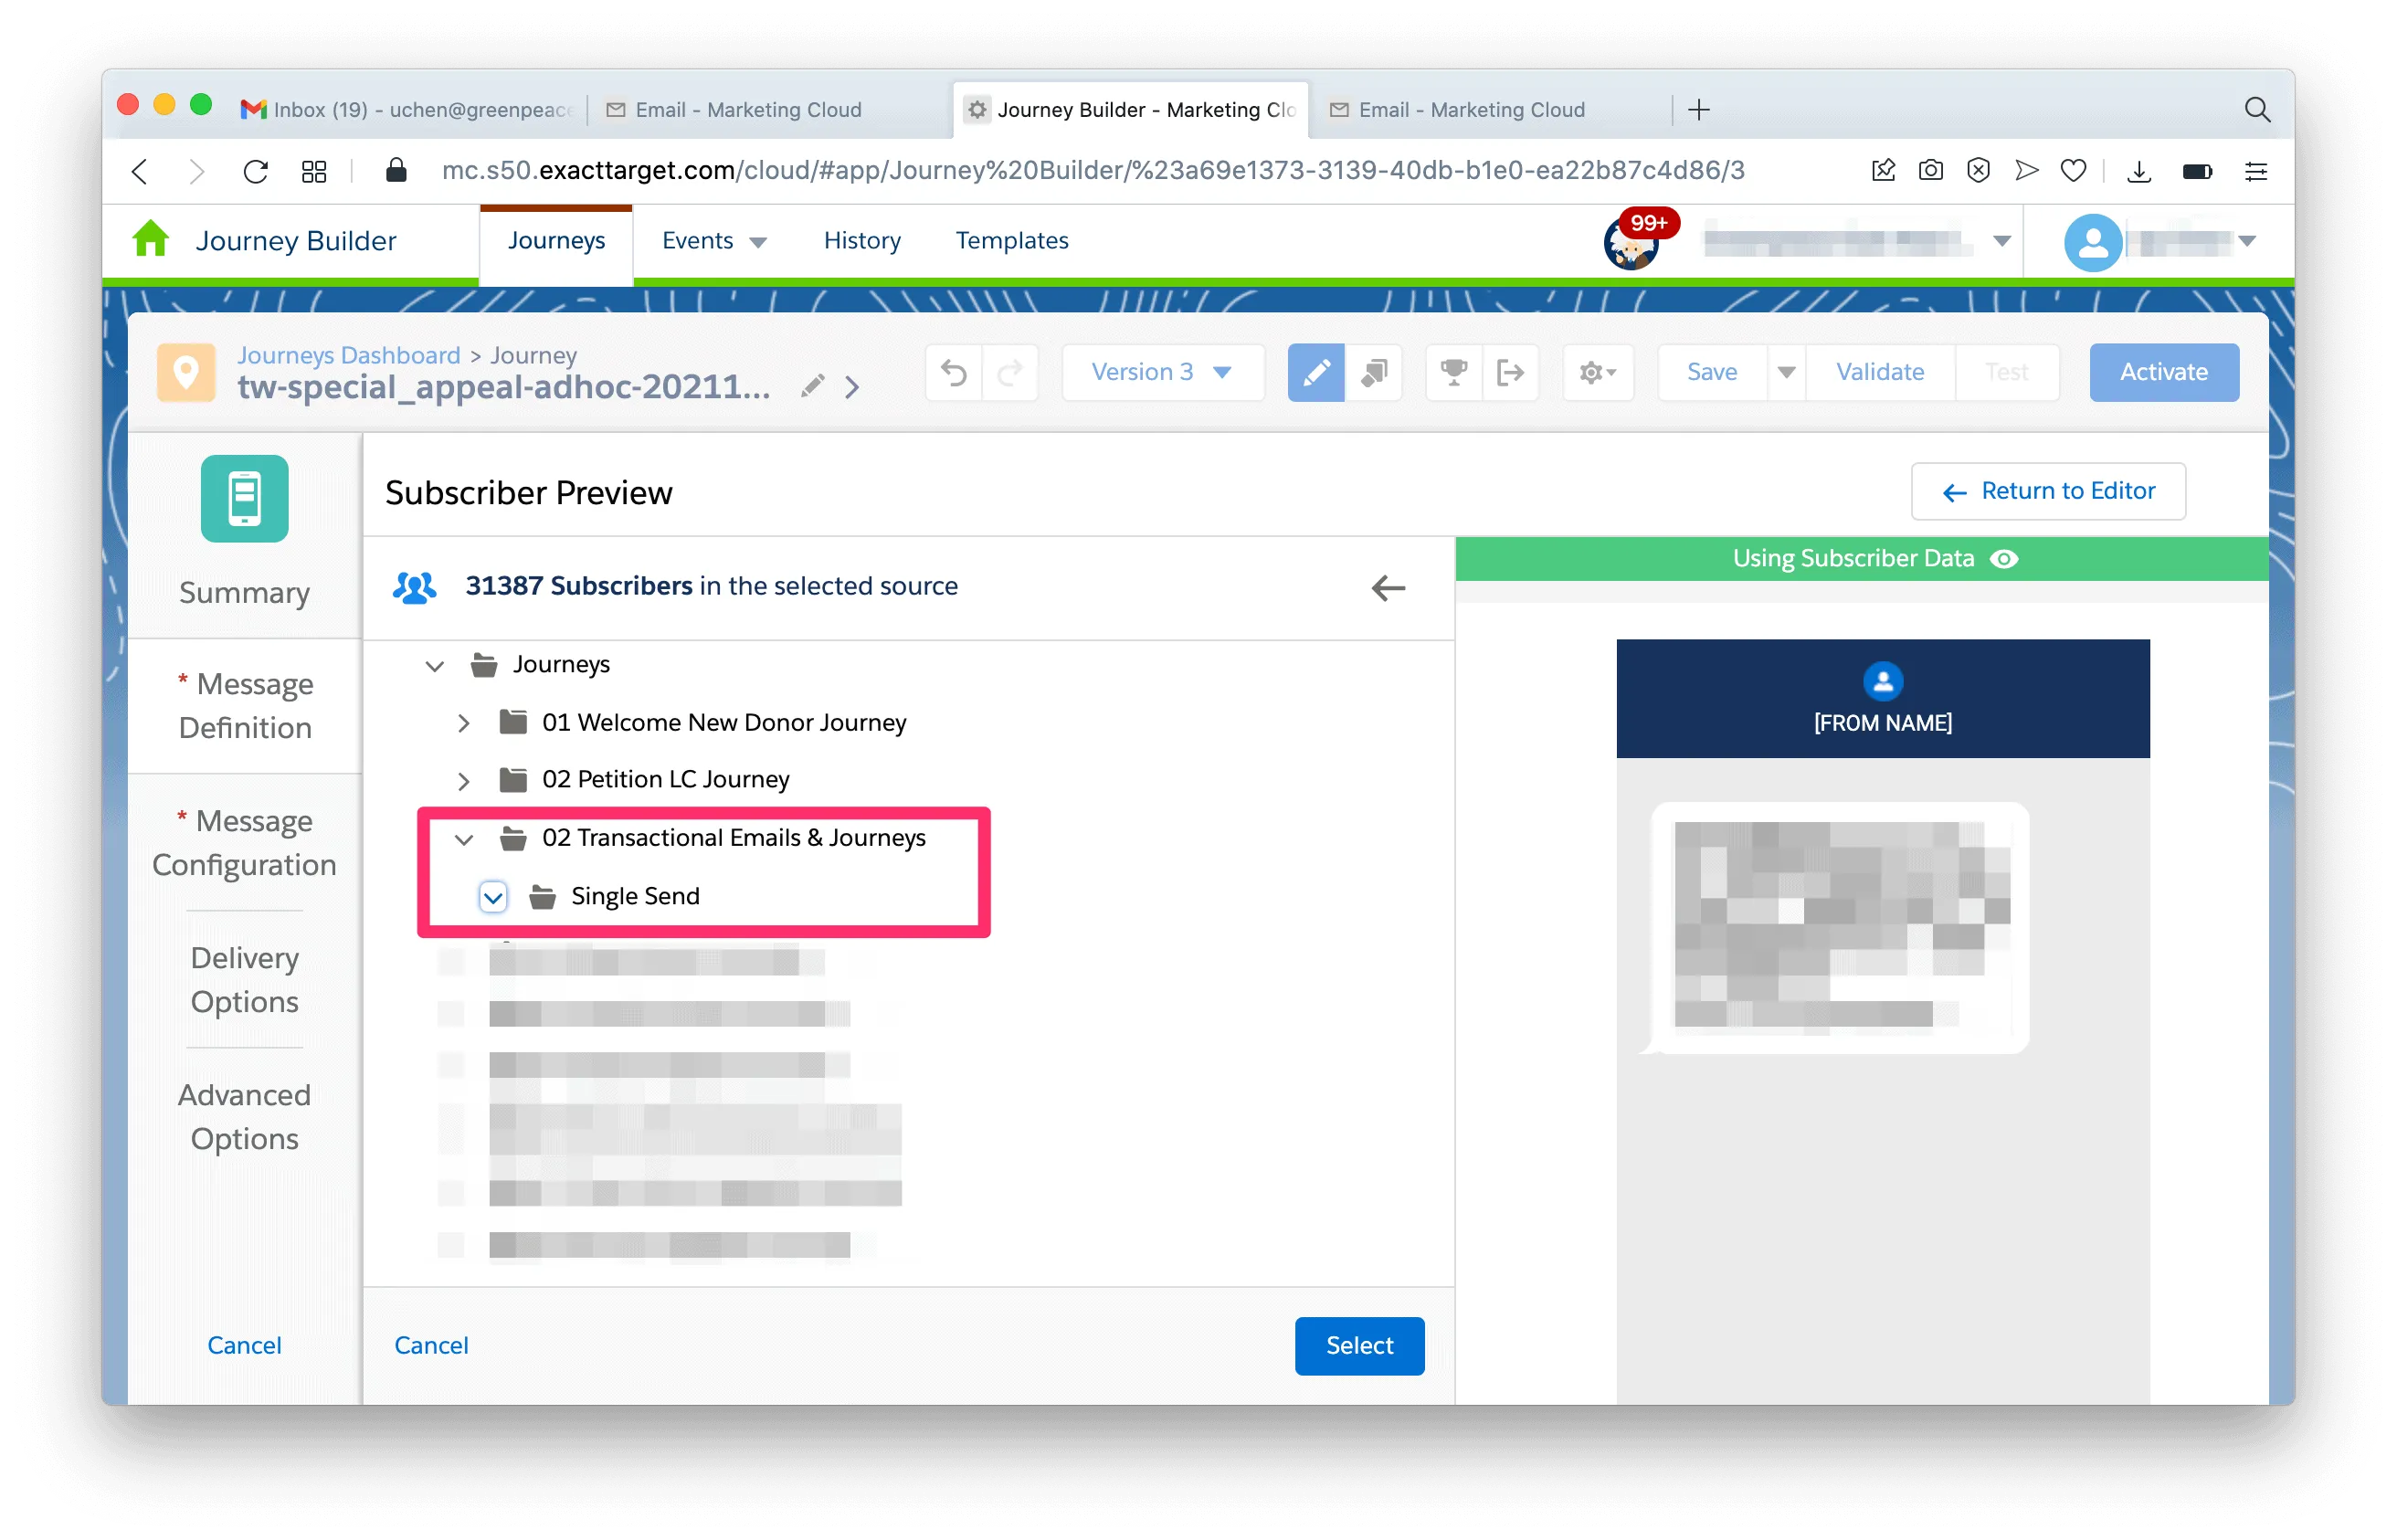Click the back arrow in subscriber panel
Viewport: 2397px width, 1540px height.
click(1388, 588)
